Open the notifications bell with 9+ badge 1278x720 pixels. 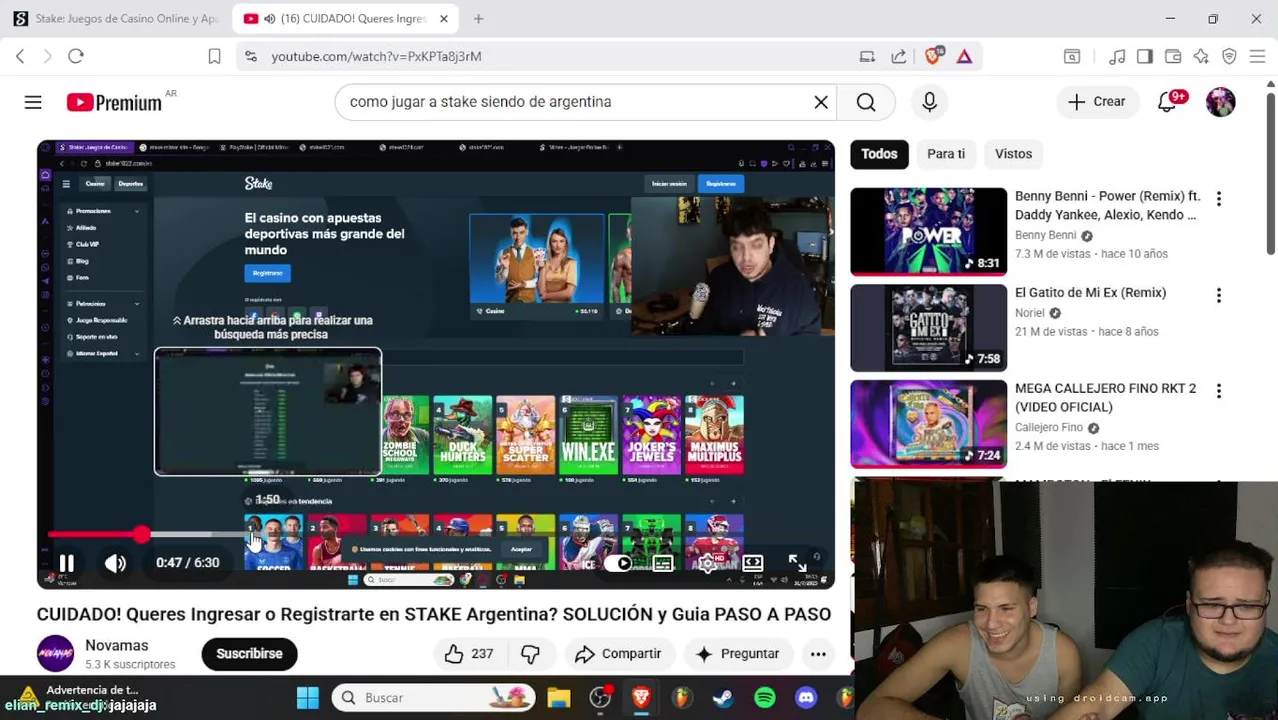1168,102
